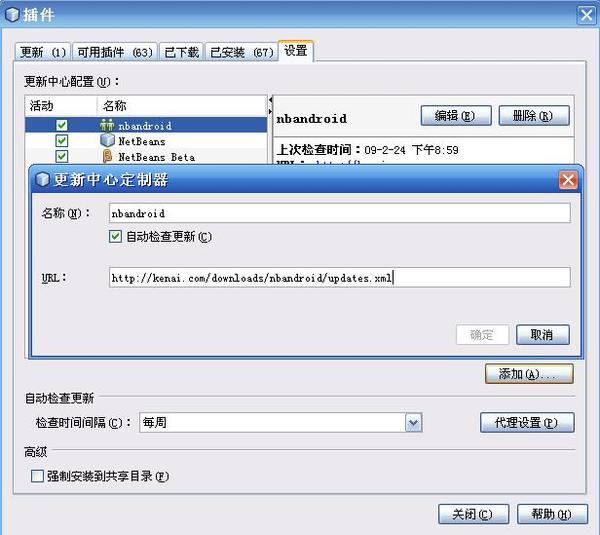
Task: Click the 编辑 (E) button
Action: coord(456,116)
